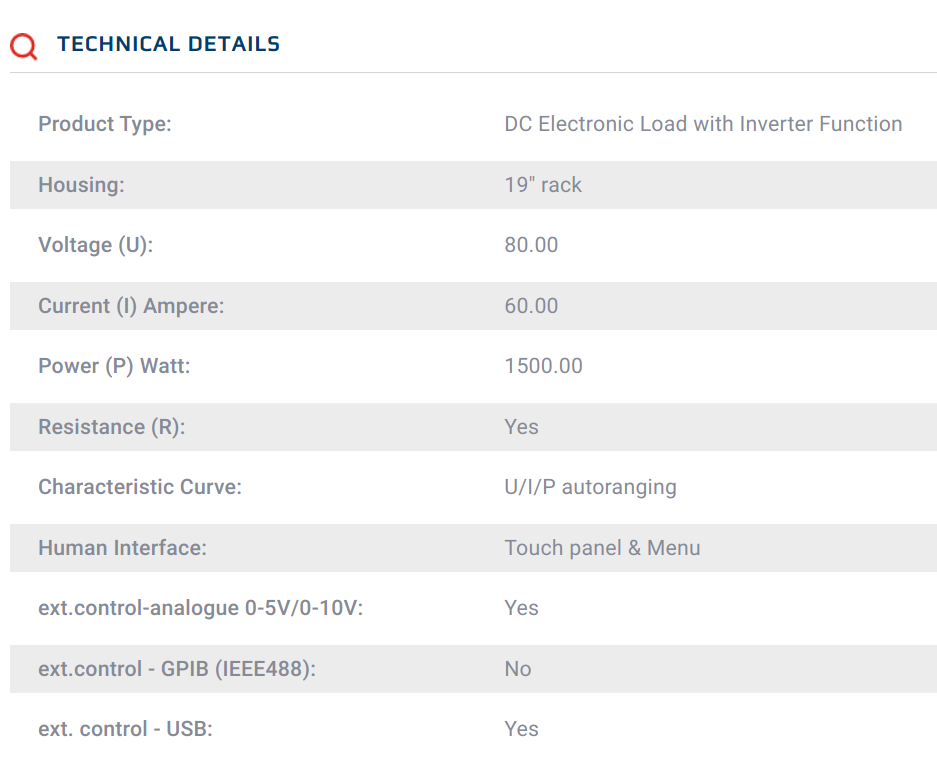Screen dimensions: 937x765
Task: Click the red magnifier icon beside Technical Details
Action: 23,46
